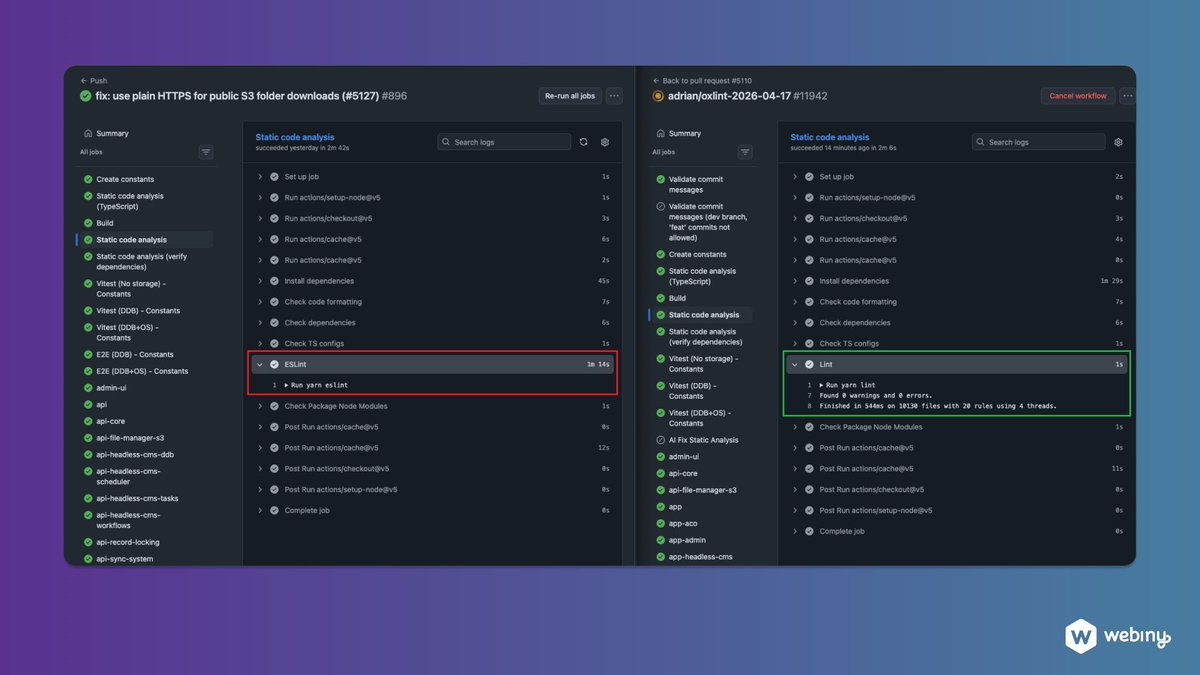This screenshot has width=1200, height=675.
Task: Click Search logs field in right window
Action: click(x=1039, y=142)
